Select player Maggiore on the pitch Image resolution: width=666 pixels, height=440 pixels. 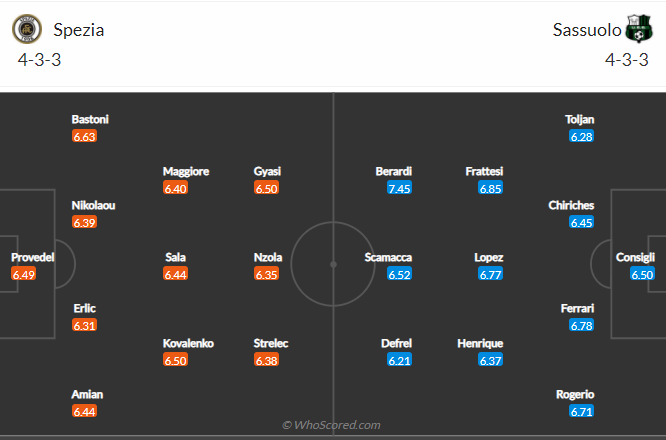(x=186, y=171)
